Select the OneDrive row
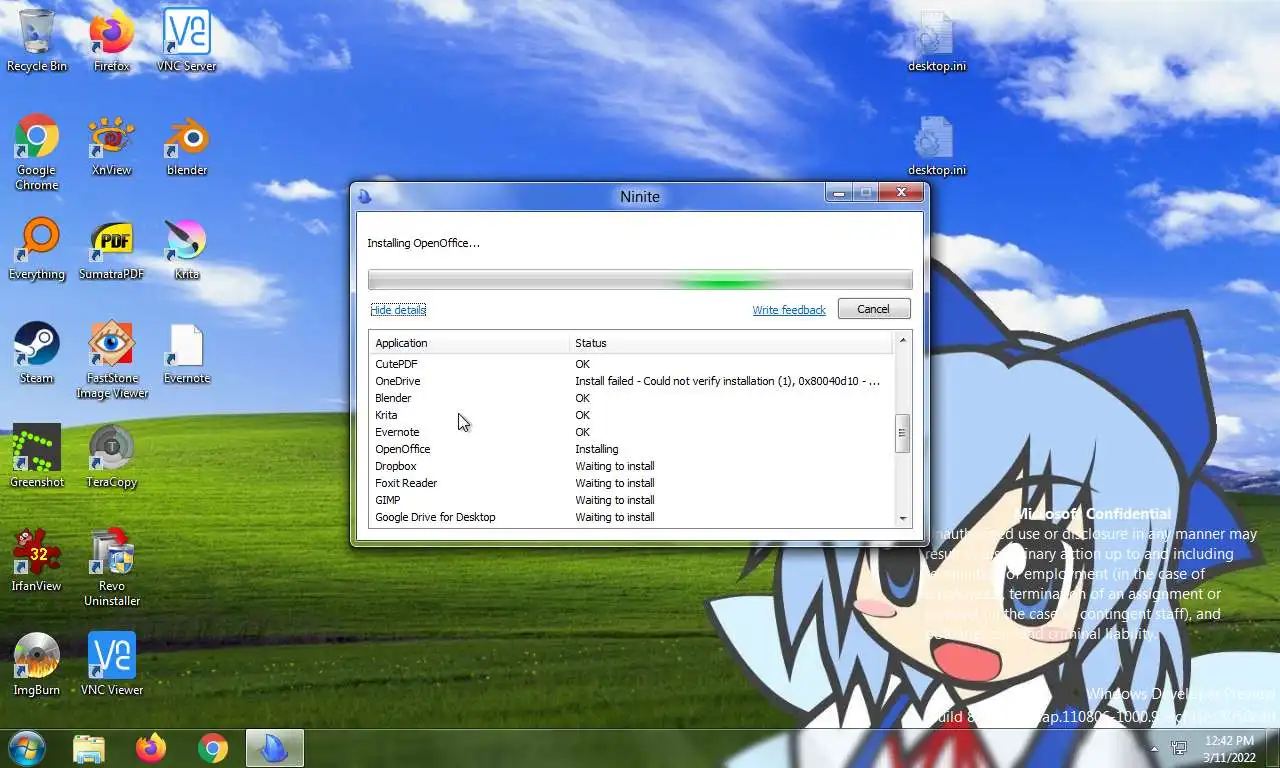1280x768 pixels. [631, 381]
